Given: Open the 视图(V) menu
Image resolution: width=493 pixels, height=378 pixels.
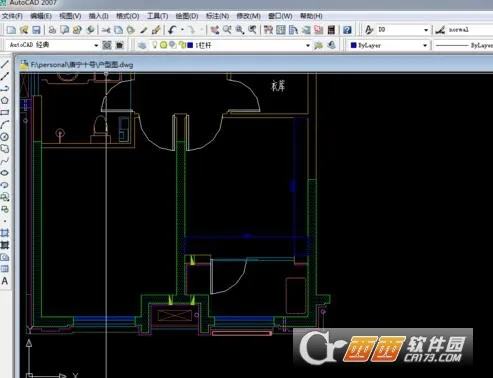Looking at the screenshot, I should pyautogui.click(x=70, y=16).
